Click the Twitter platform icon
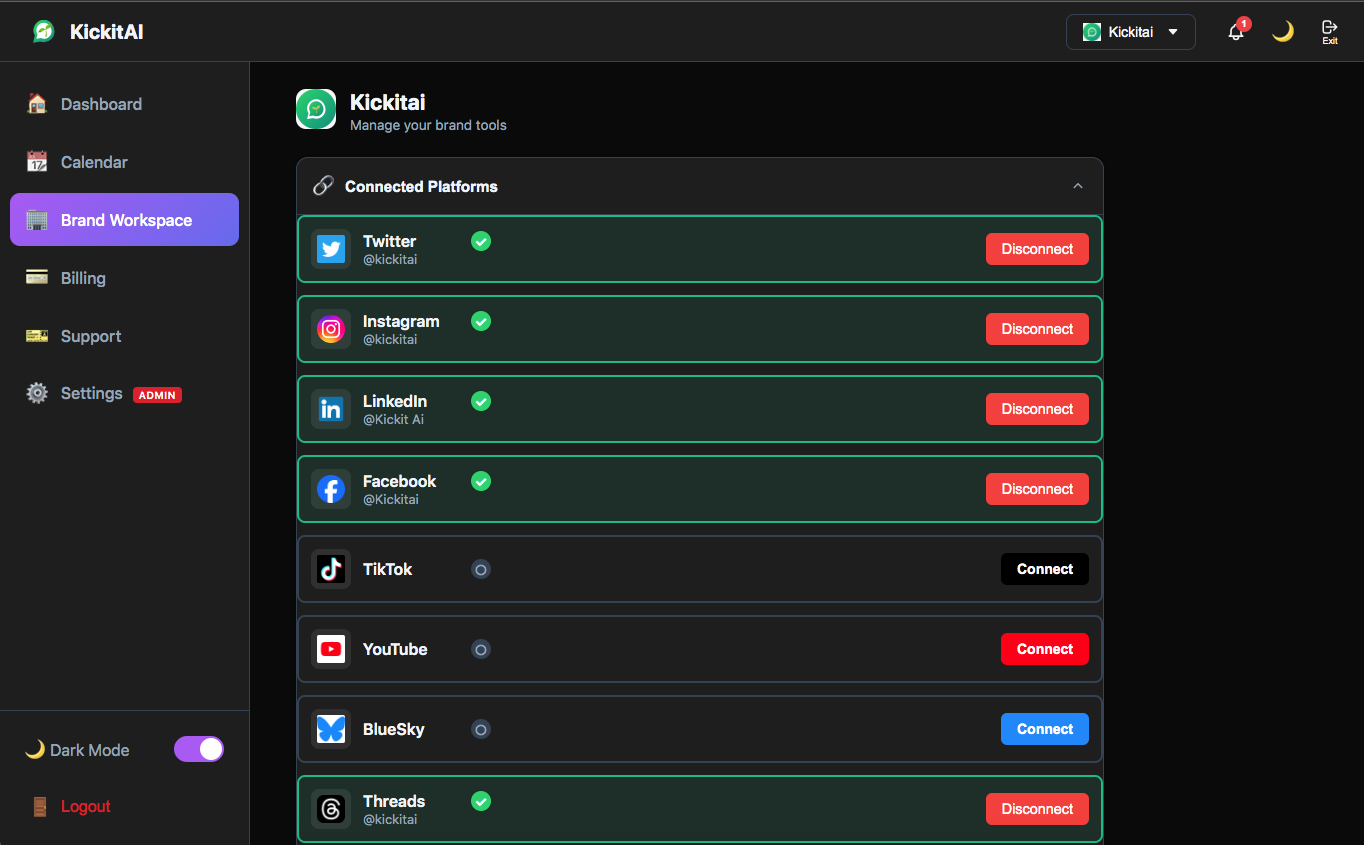Image resolution: width=1364 pixels, height=845 pixels. pyautogui.click(x=330, y=249)
